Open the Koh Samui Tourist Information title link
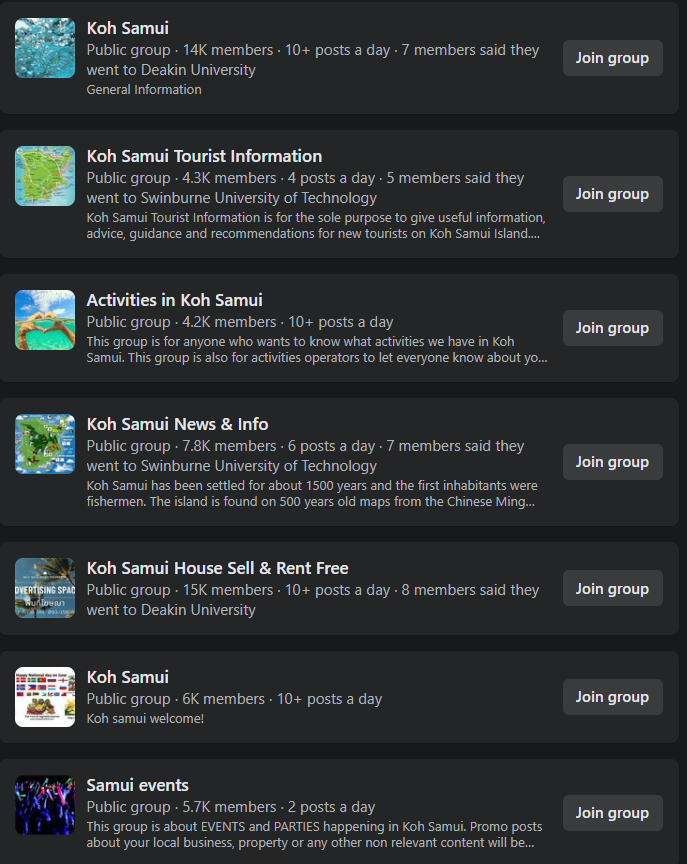This screenshot has height=864, width=687. [x=204, y=156]
